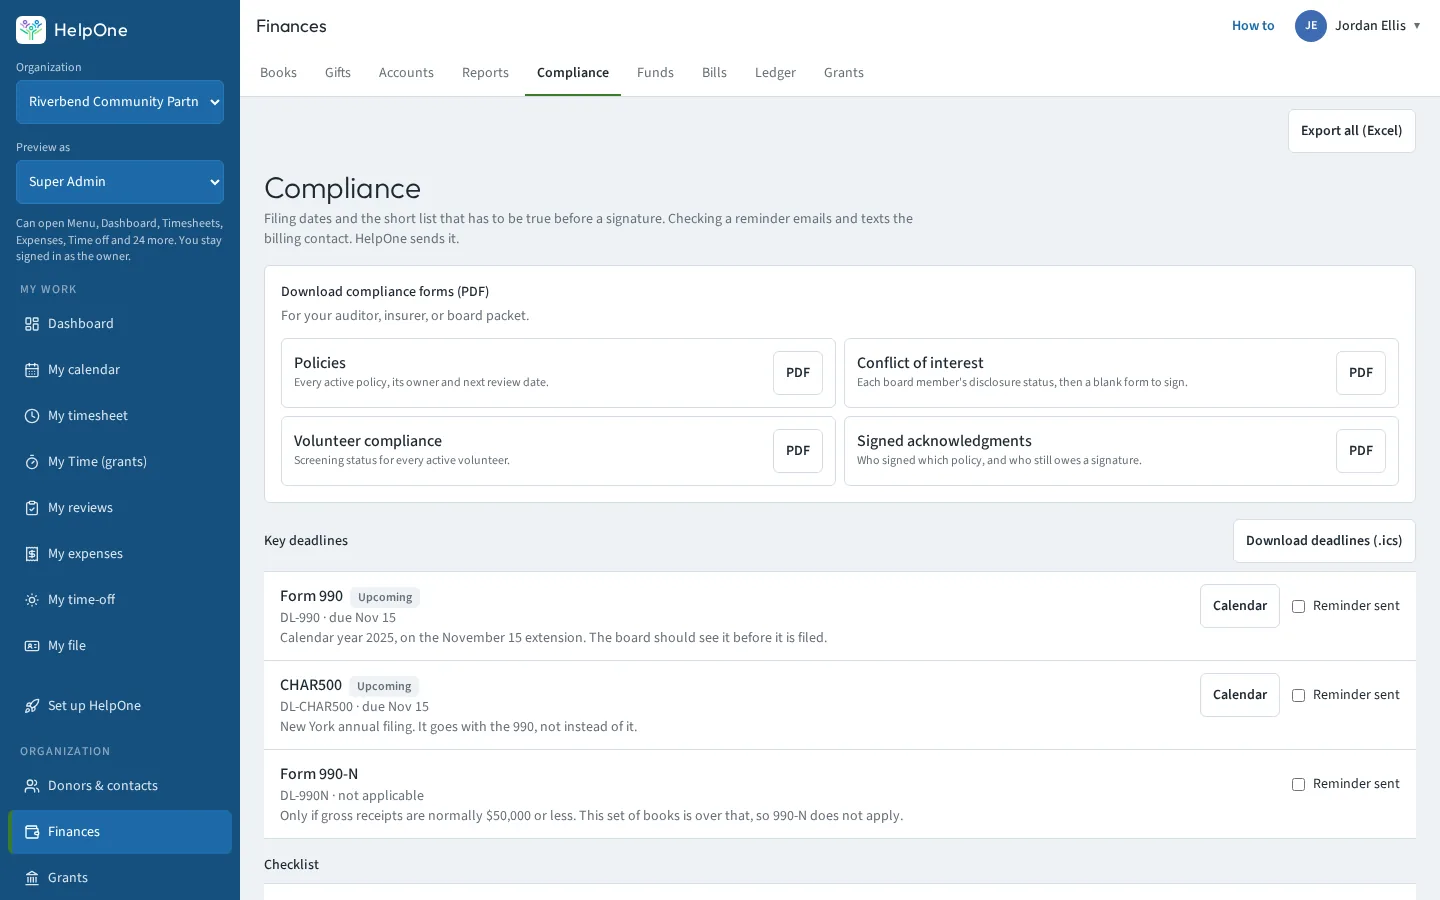Switch to the Bills tab

point(714,73)
